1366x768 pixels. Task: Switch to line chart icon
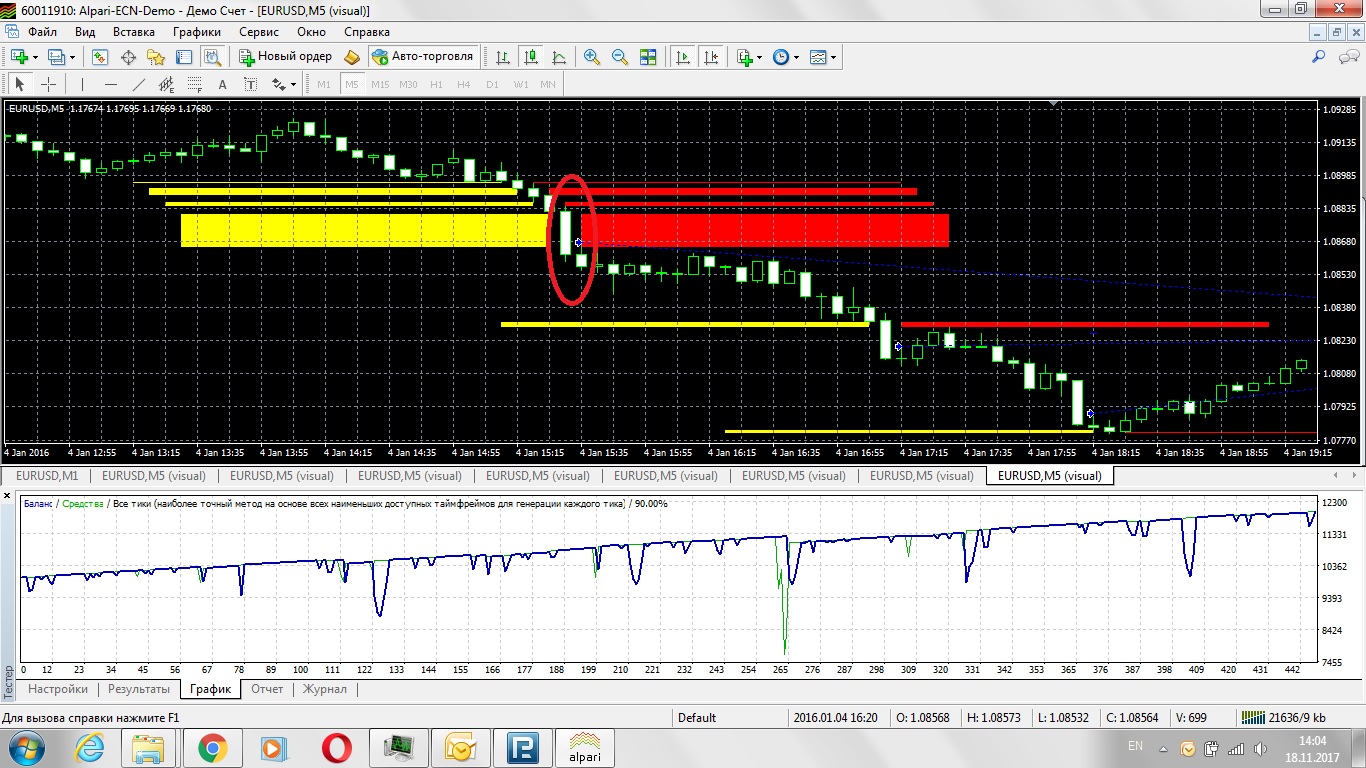[x=559, y=57]
